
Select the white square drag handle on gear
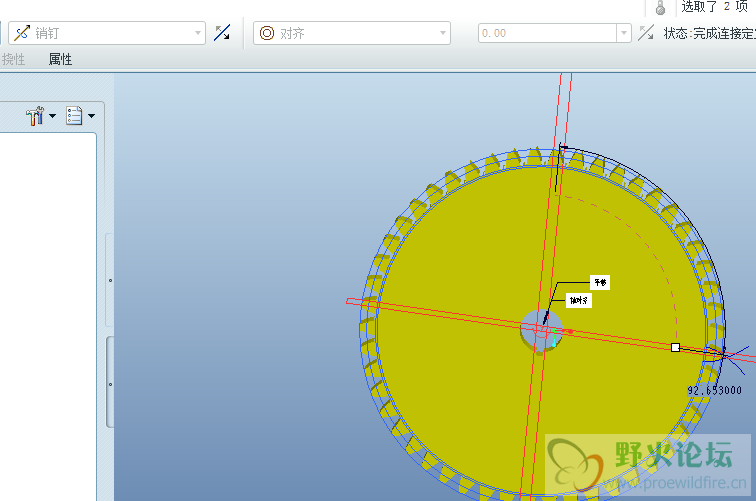coord(675,347)
